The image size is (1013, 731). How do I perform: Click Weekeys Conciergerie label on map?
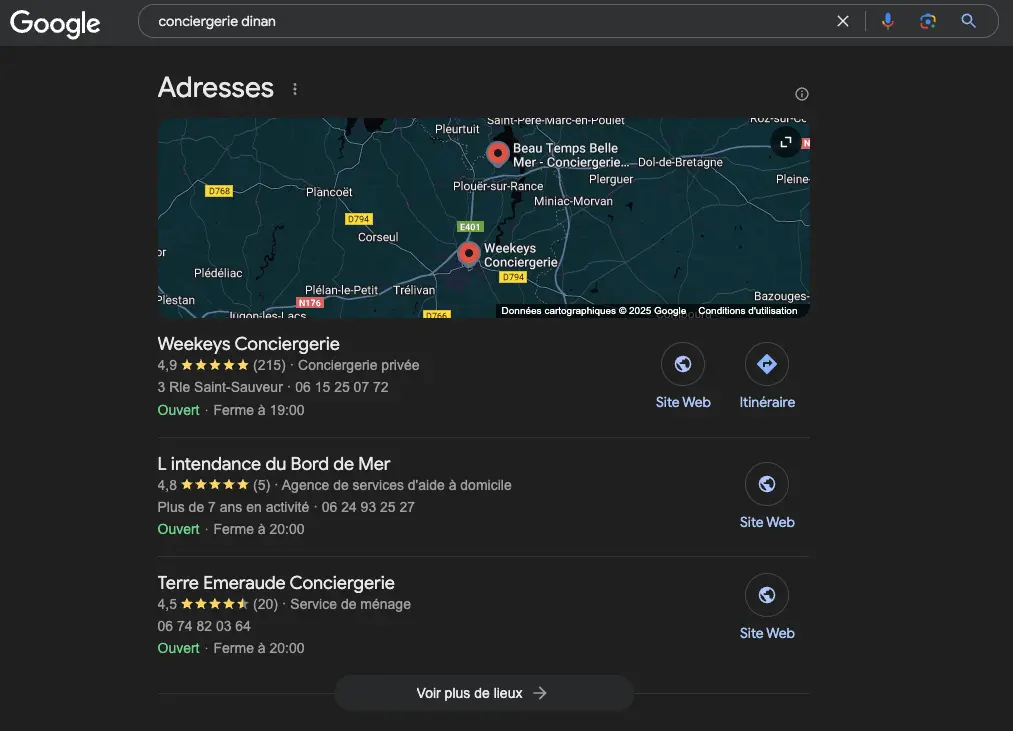tap(521, 255)
